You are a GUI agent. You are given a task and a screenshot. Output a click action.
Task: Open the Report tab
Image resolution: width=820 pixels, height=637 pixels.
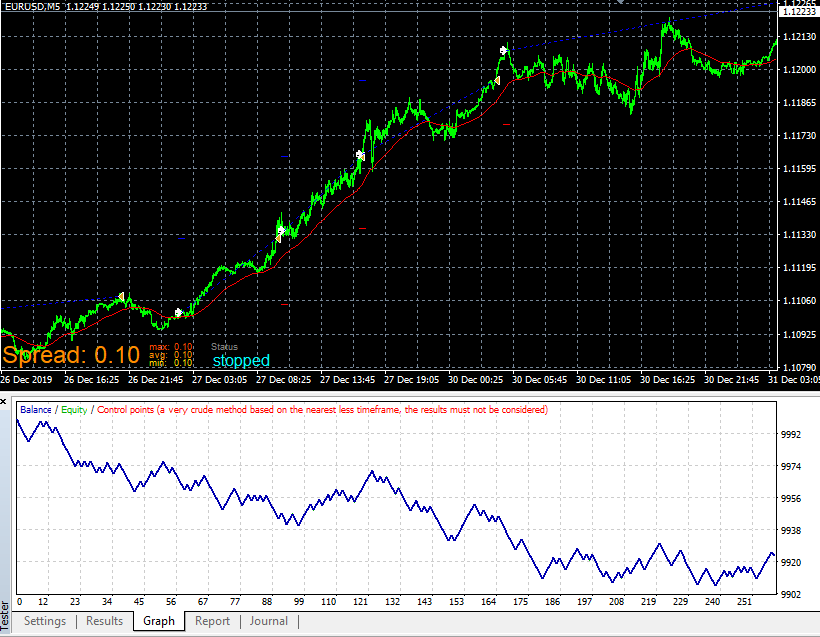click(212, 621)
